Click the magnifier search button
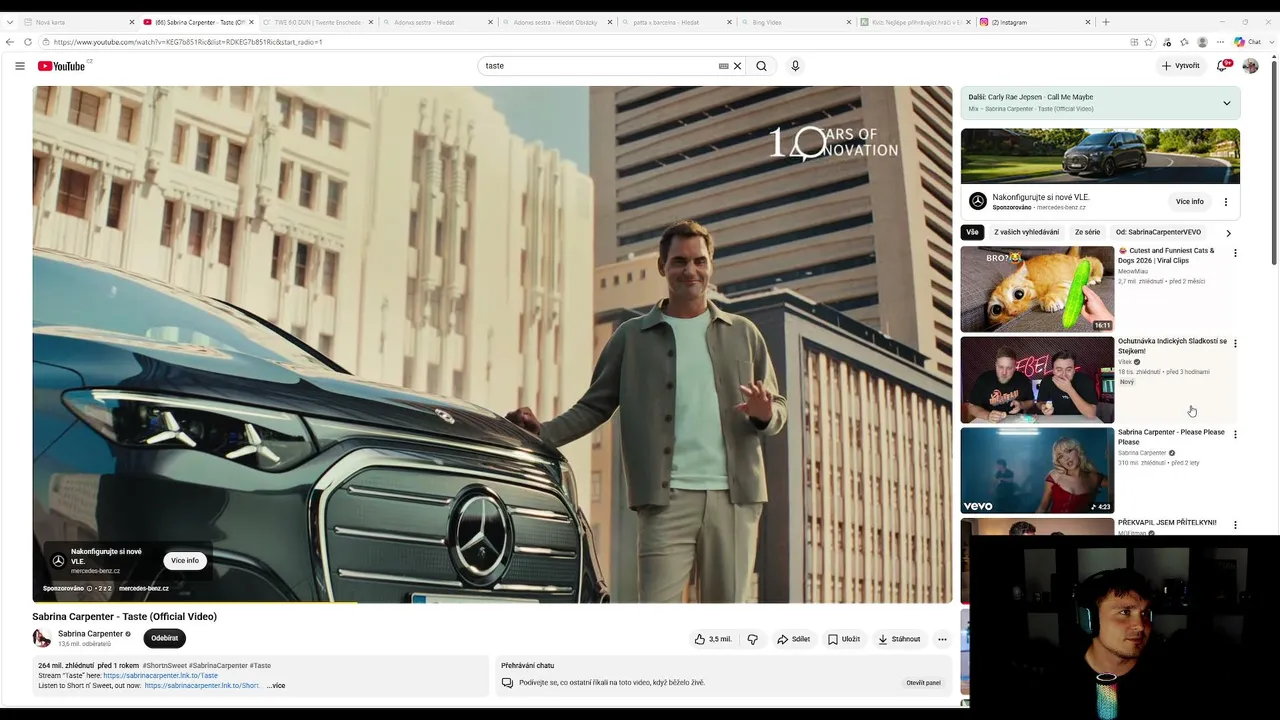Image resolution: width=1280 pixels, height=720 pixels. (761, 66)
